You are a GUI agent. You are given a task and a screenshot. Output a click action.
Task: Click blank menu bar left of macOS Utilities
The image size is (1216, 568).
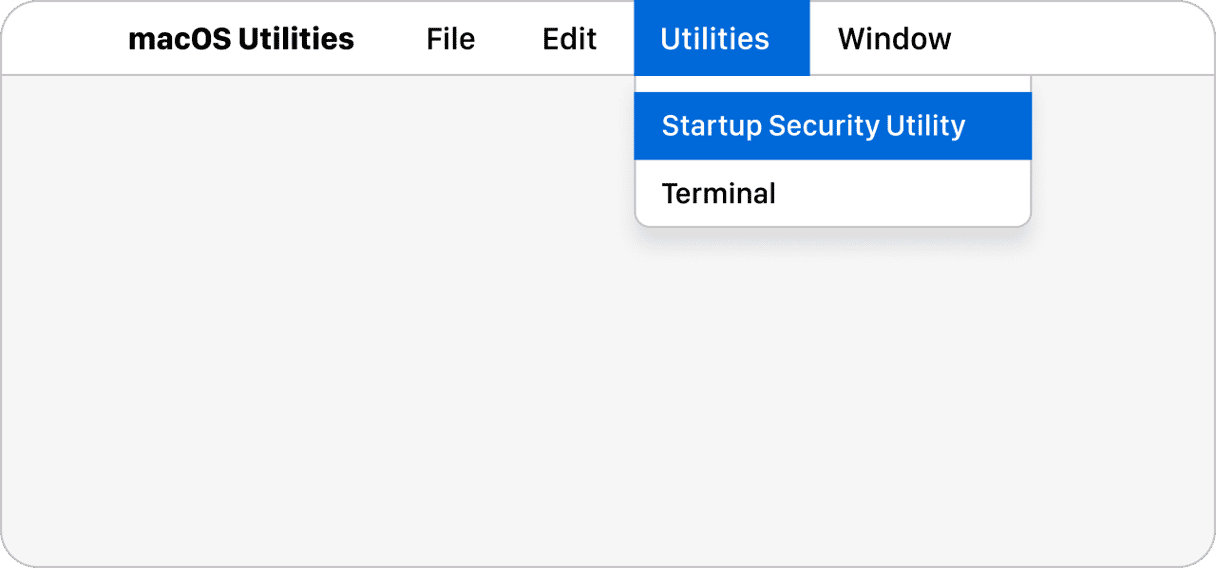[60, 39]
